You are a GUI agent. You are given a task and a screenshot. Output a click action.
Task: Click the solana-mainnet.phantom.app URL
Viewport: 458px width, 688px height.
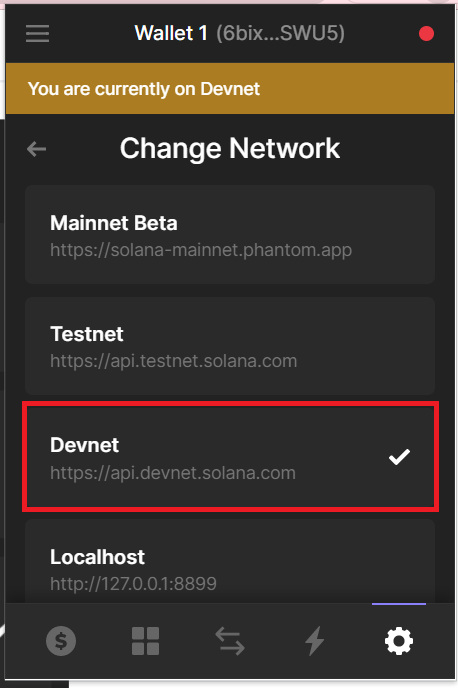[201, 250]
